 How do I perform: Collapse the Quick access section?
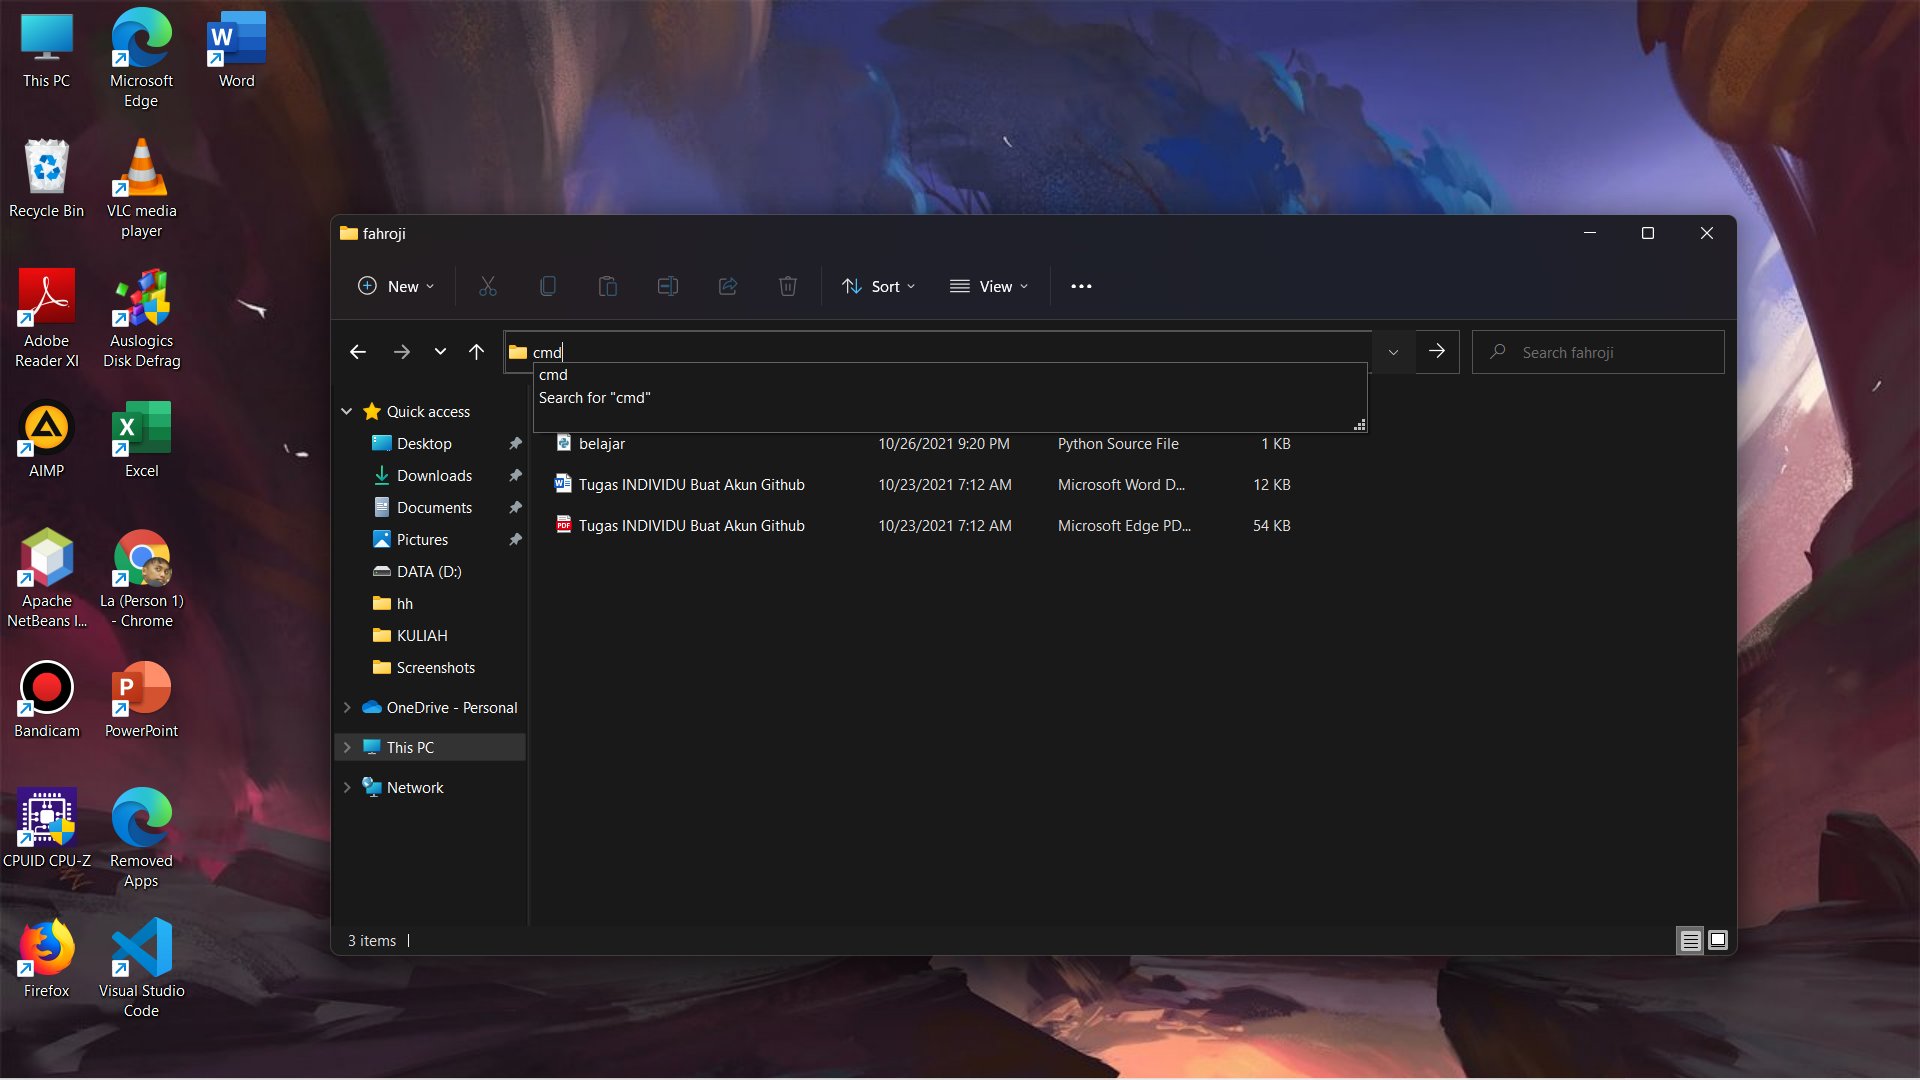[347, 411]
